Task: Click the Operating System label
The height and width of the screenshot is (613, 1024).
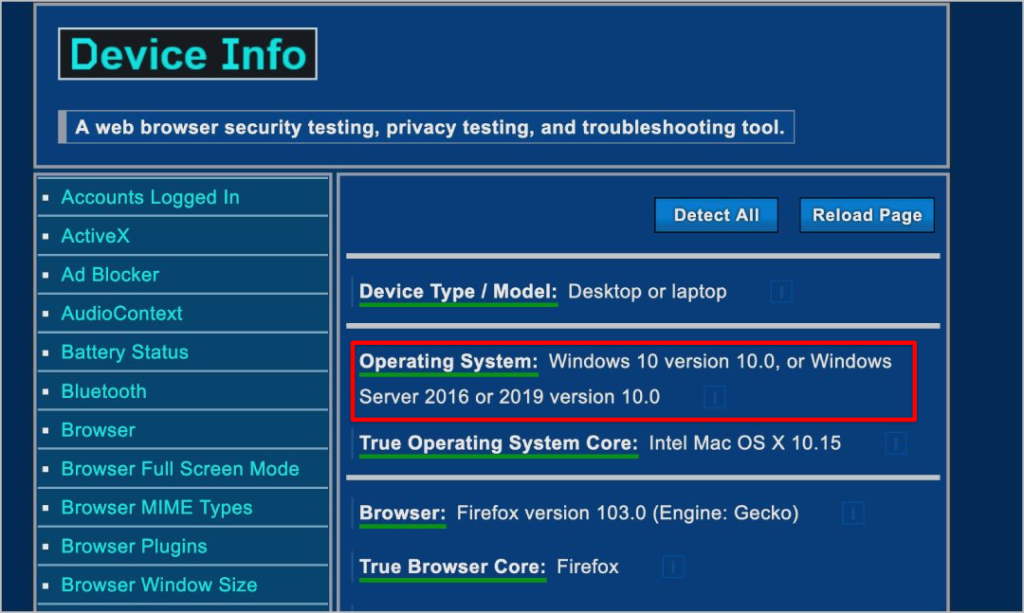Action: [449, 362]
